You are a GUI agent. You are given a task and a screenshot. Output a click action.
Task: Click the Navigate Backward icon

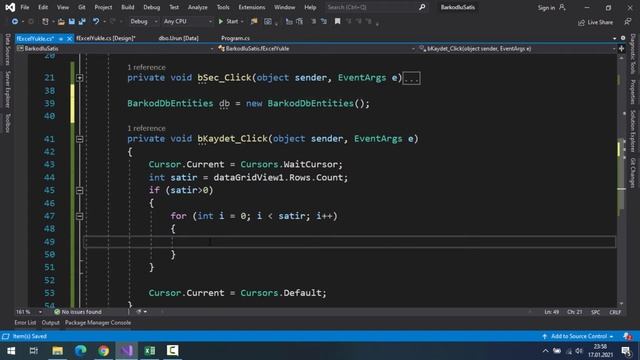tap(15, 21)
